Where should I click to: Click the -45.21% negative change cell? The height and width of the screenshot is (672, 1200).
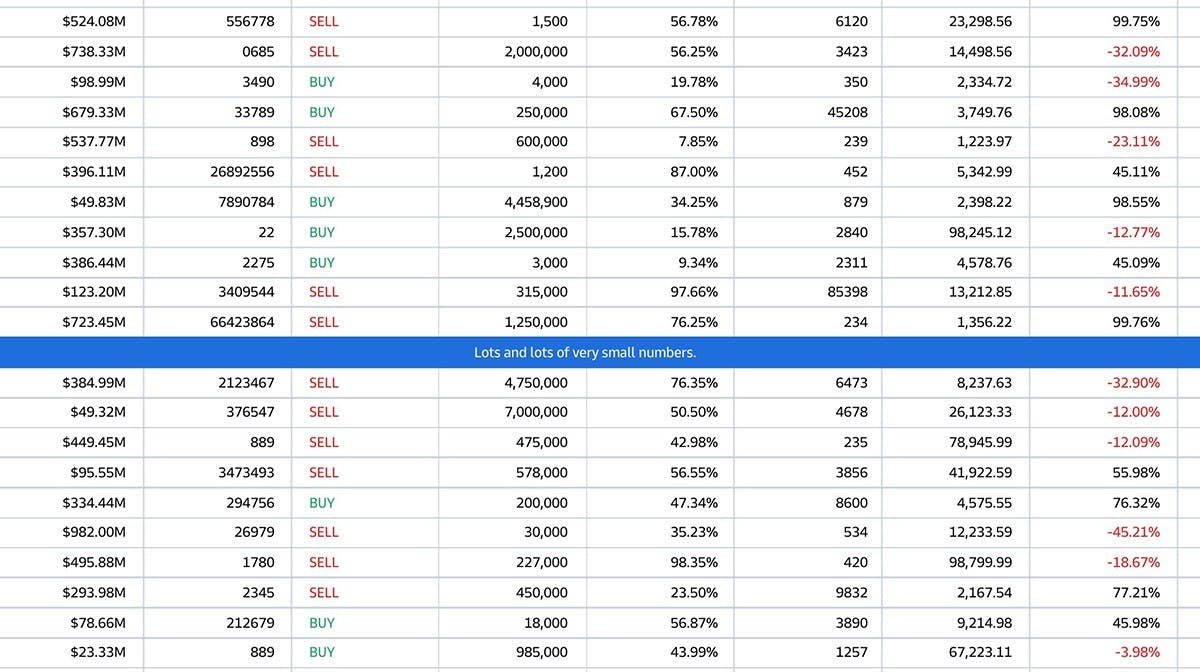pos(1133,532)
